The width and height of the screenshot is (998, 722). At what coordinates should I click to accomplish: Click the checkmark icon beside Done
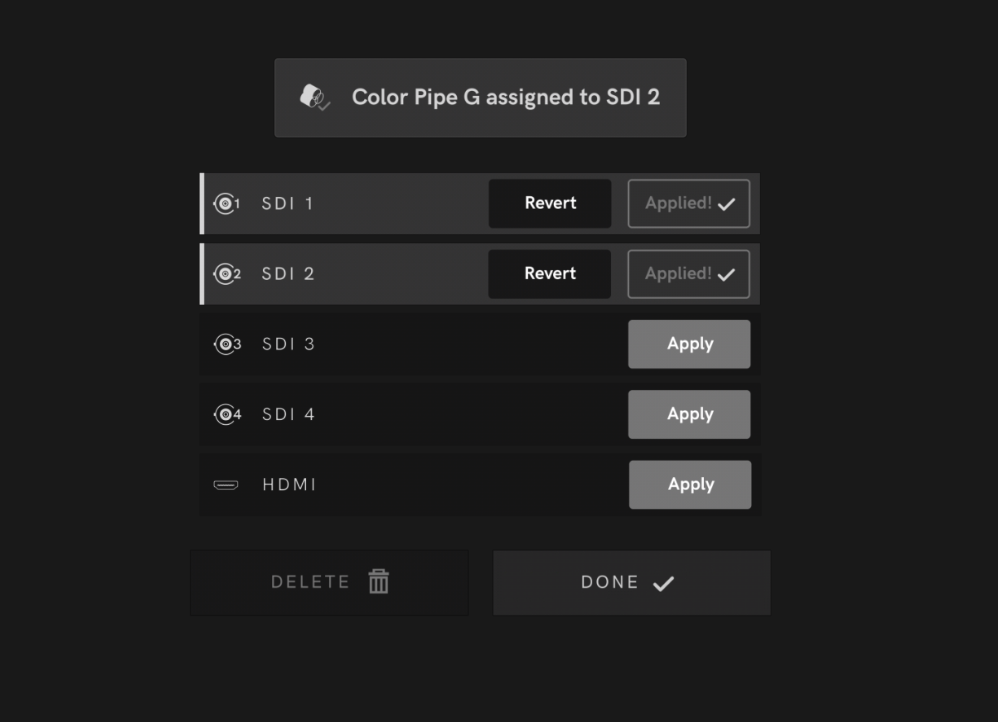click(x=663, y=583)
